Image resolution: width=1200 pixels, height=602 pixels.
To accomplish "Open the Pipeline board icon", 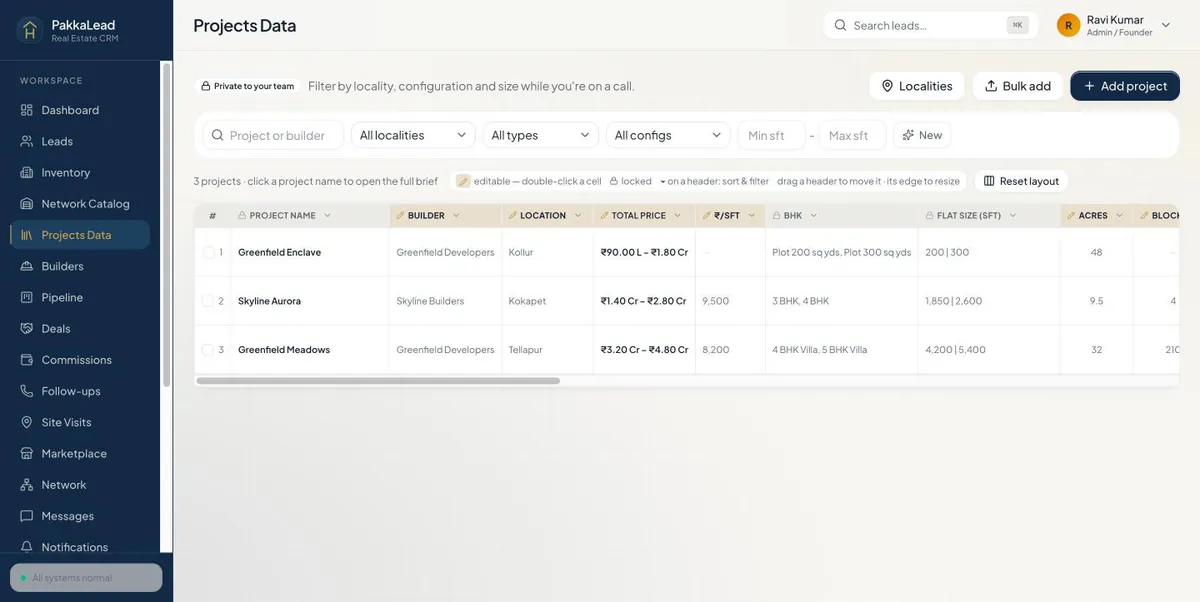I will click(27, 297).
